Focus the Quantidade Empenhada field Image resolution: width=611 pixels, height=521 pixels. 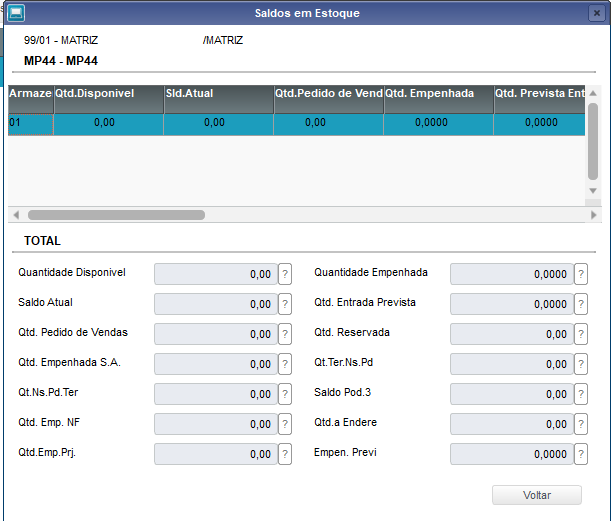point(512,274)
